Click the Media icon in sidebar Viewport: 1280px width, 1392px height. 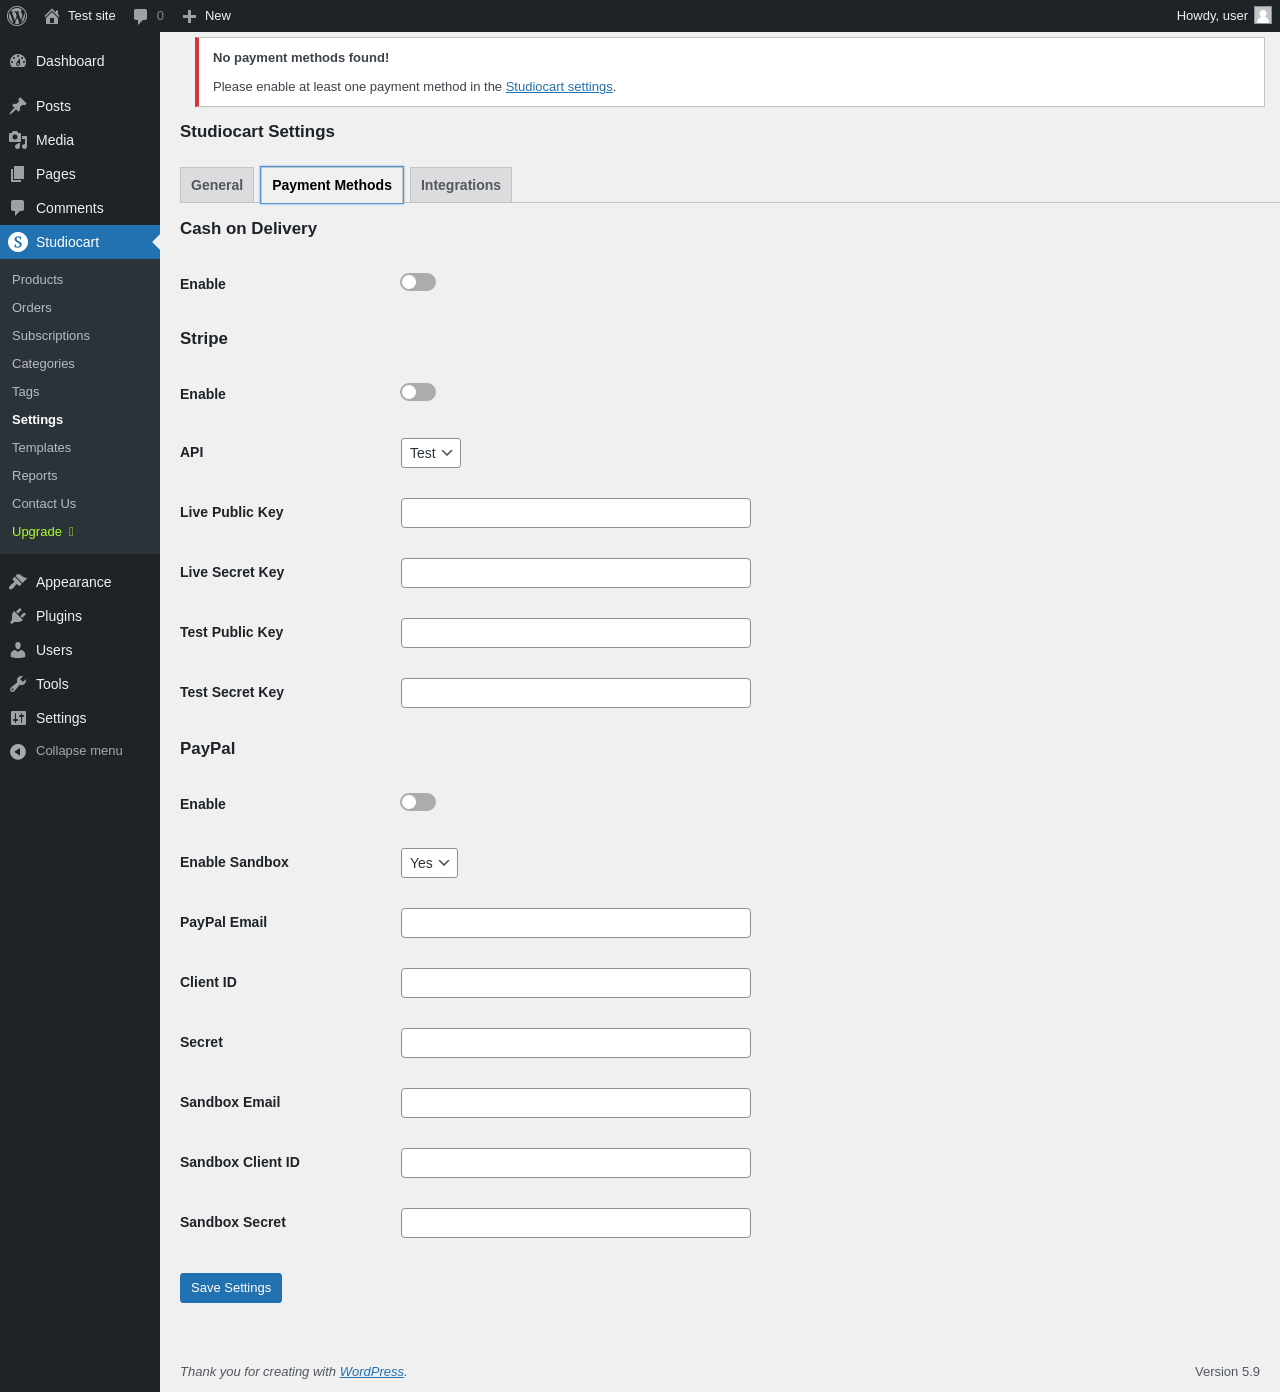tap(18, 140)
